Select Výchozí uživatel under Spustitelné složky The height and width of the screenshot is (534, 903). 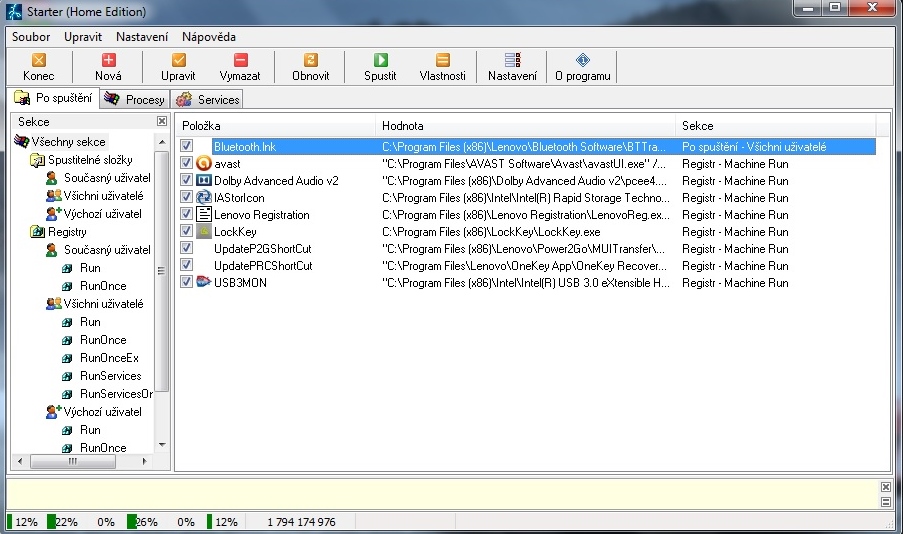103,214
